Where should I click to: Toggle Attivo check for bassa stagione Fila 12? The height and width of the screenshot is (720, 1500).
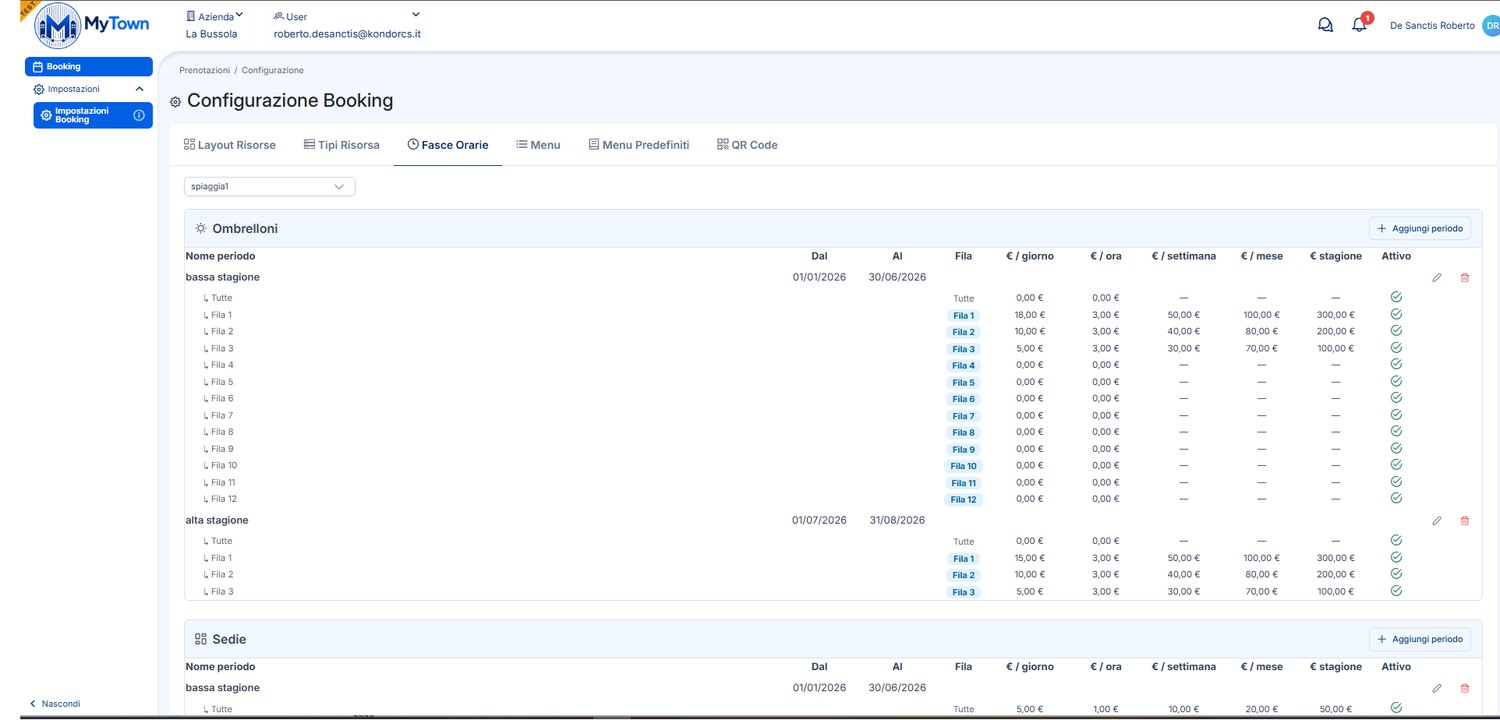pyautogui.click(x=1396, y=498)
